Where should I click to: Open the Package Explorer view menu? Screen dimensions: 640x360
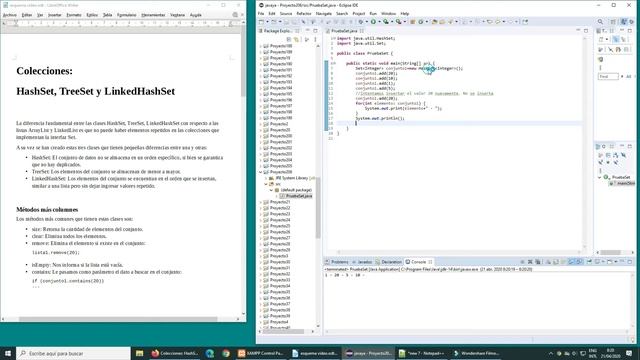coord(315,40)
